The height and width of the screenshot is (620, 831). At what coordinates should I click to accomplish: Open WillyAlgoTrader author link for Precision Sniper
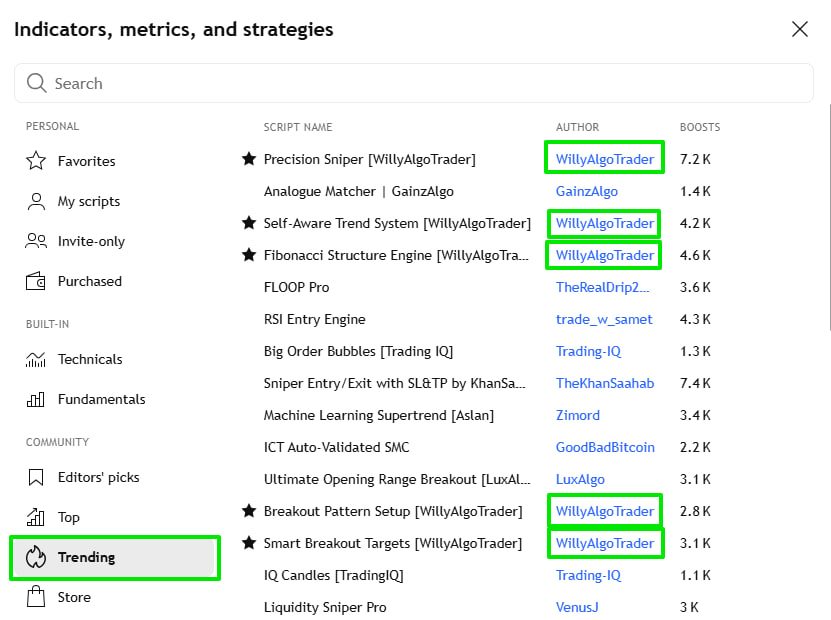[605, 159]
